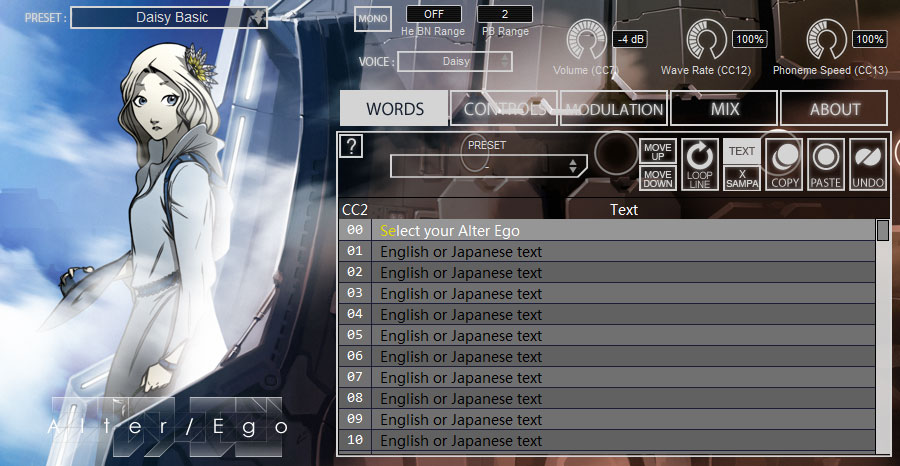Click the Wave Rate (CC12) knob
900x466 pixels.
(x=707, y=40)
